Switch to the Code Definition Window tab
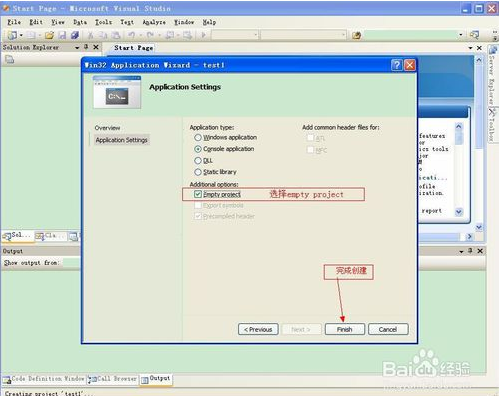This screenshot has height=396, width=500. 44,379
